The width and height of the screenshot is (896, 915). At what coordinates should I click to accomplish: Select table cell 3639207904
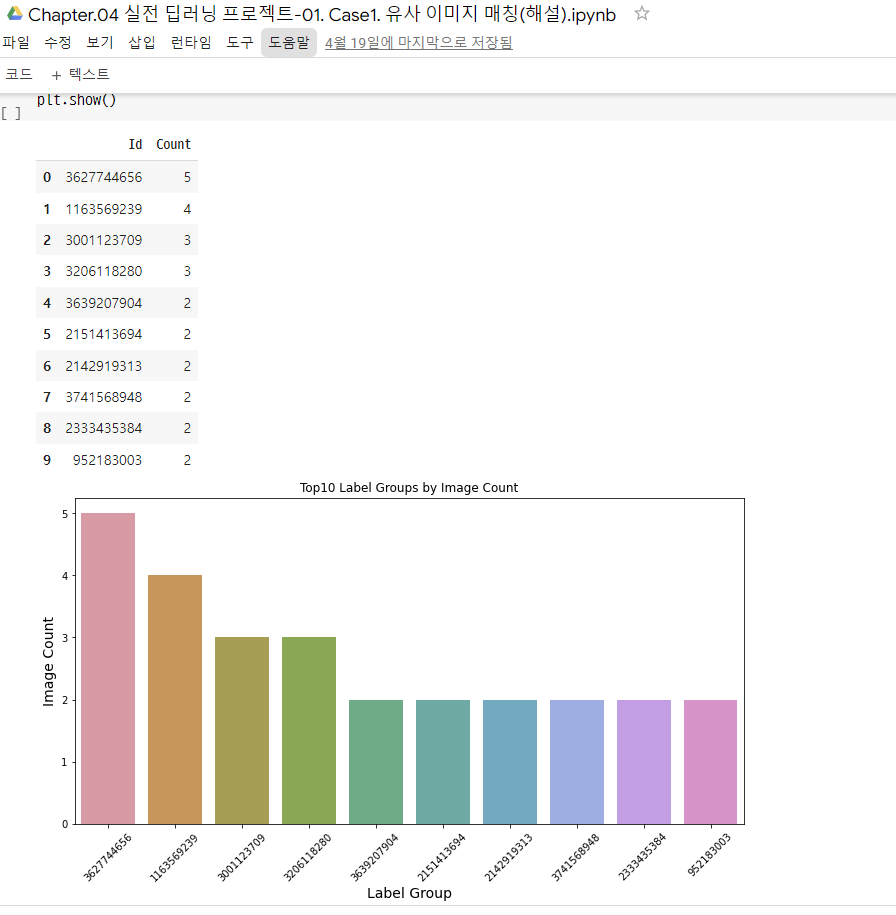[103, 303]
